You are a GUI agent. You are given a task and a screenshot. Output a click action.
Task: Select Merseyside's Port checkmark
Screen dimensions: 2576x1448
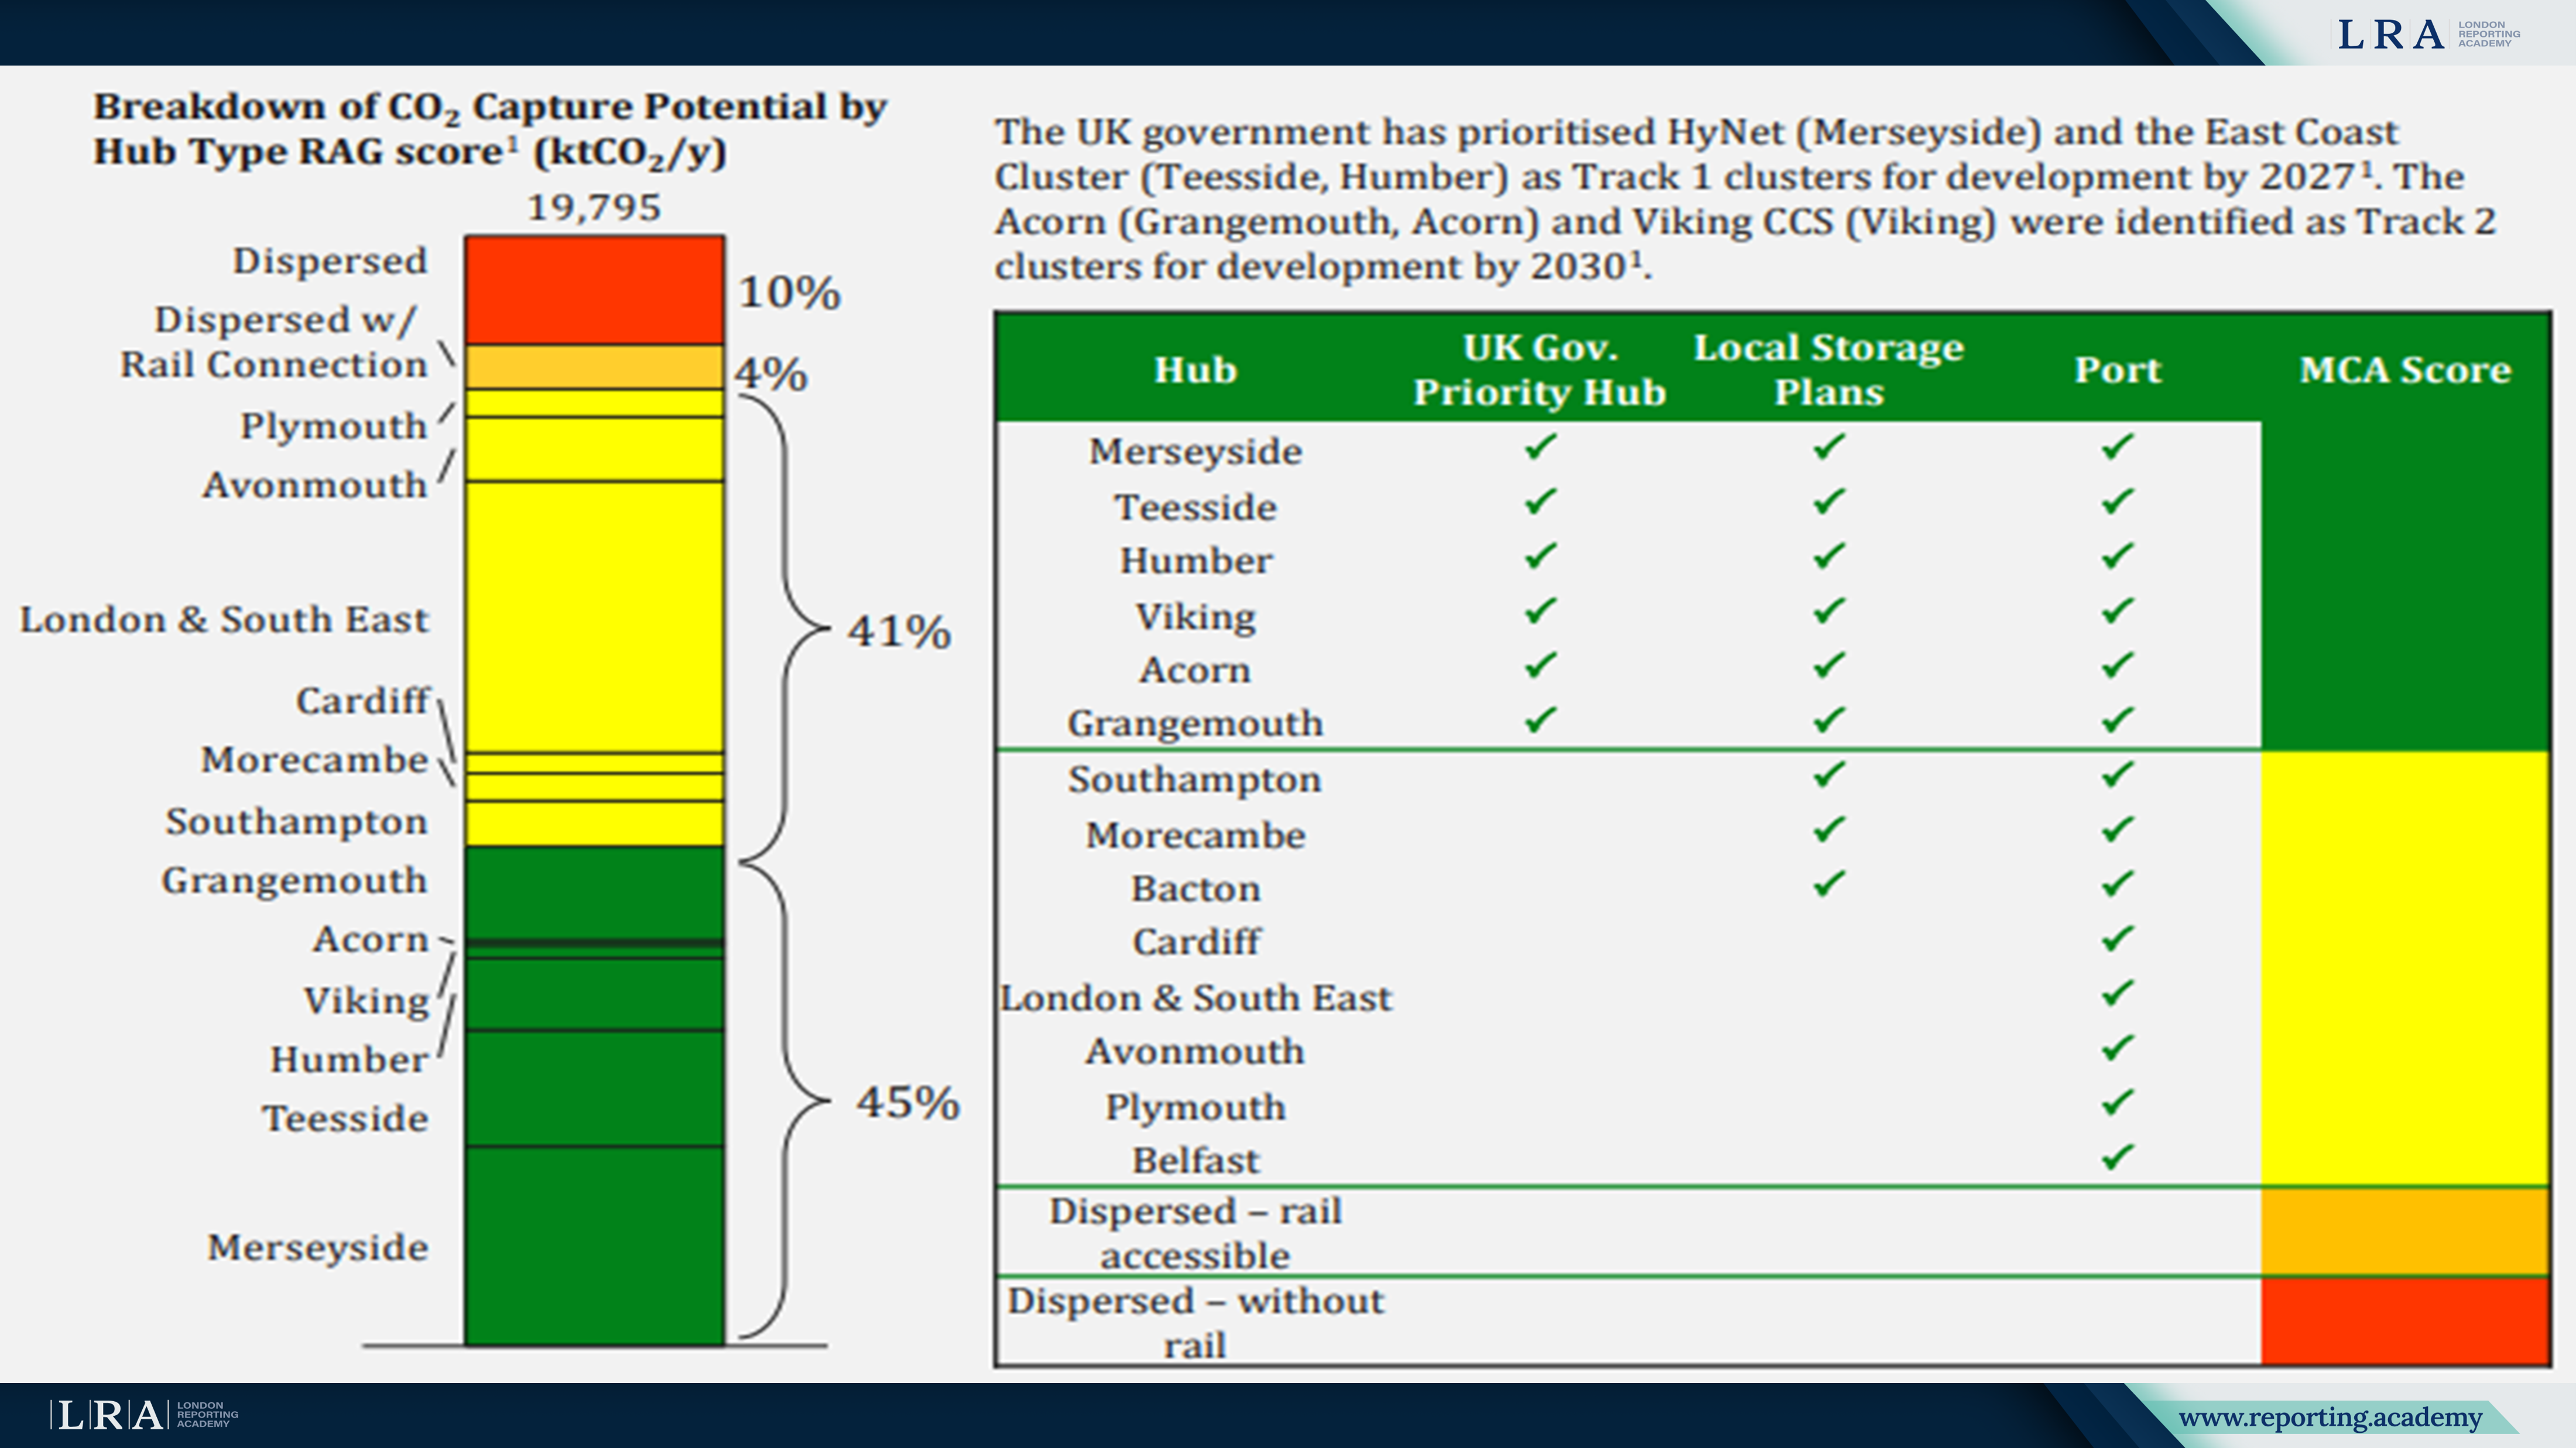pyautogui.click(x=2117, y=446)
